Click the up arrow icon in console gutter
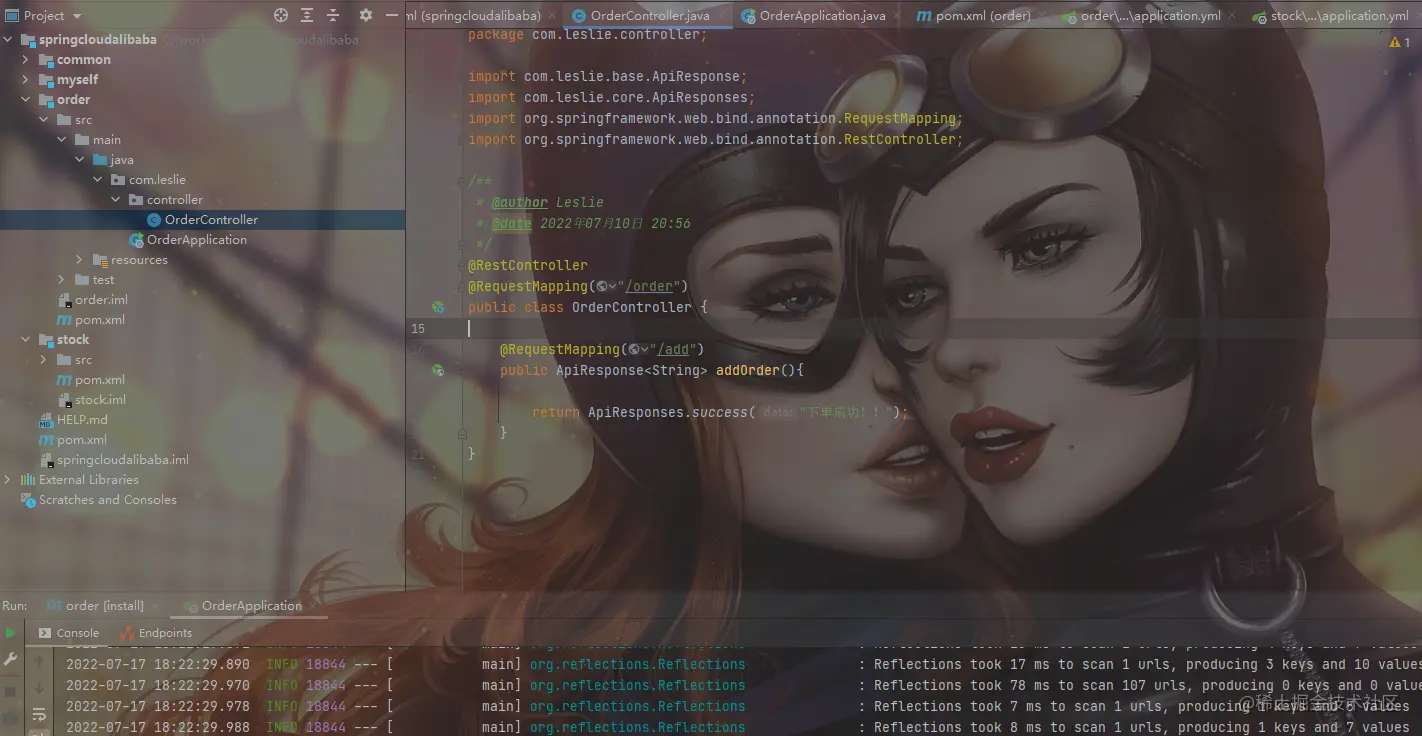This screenshot has width=1422, height=736. pos(40,662)
